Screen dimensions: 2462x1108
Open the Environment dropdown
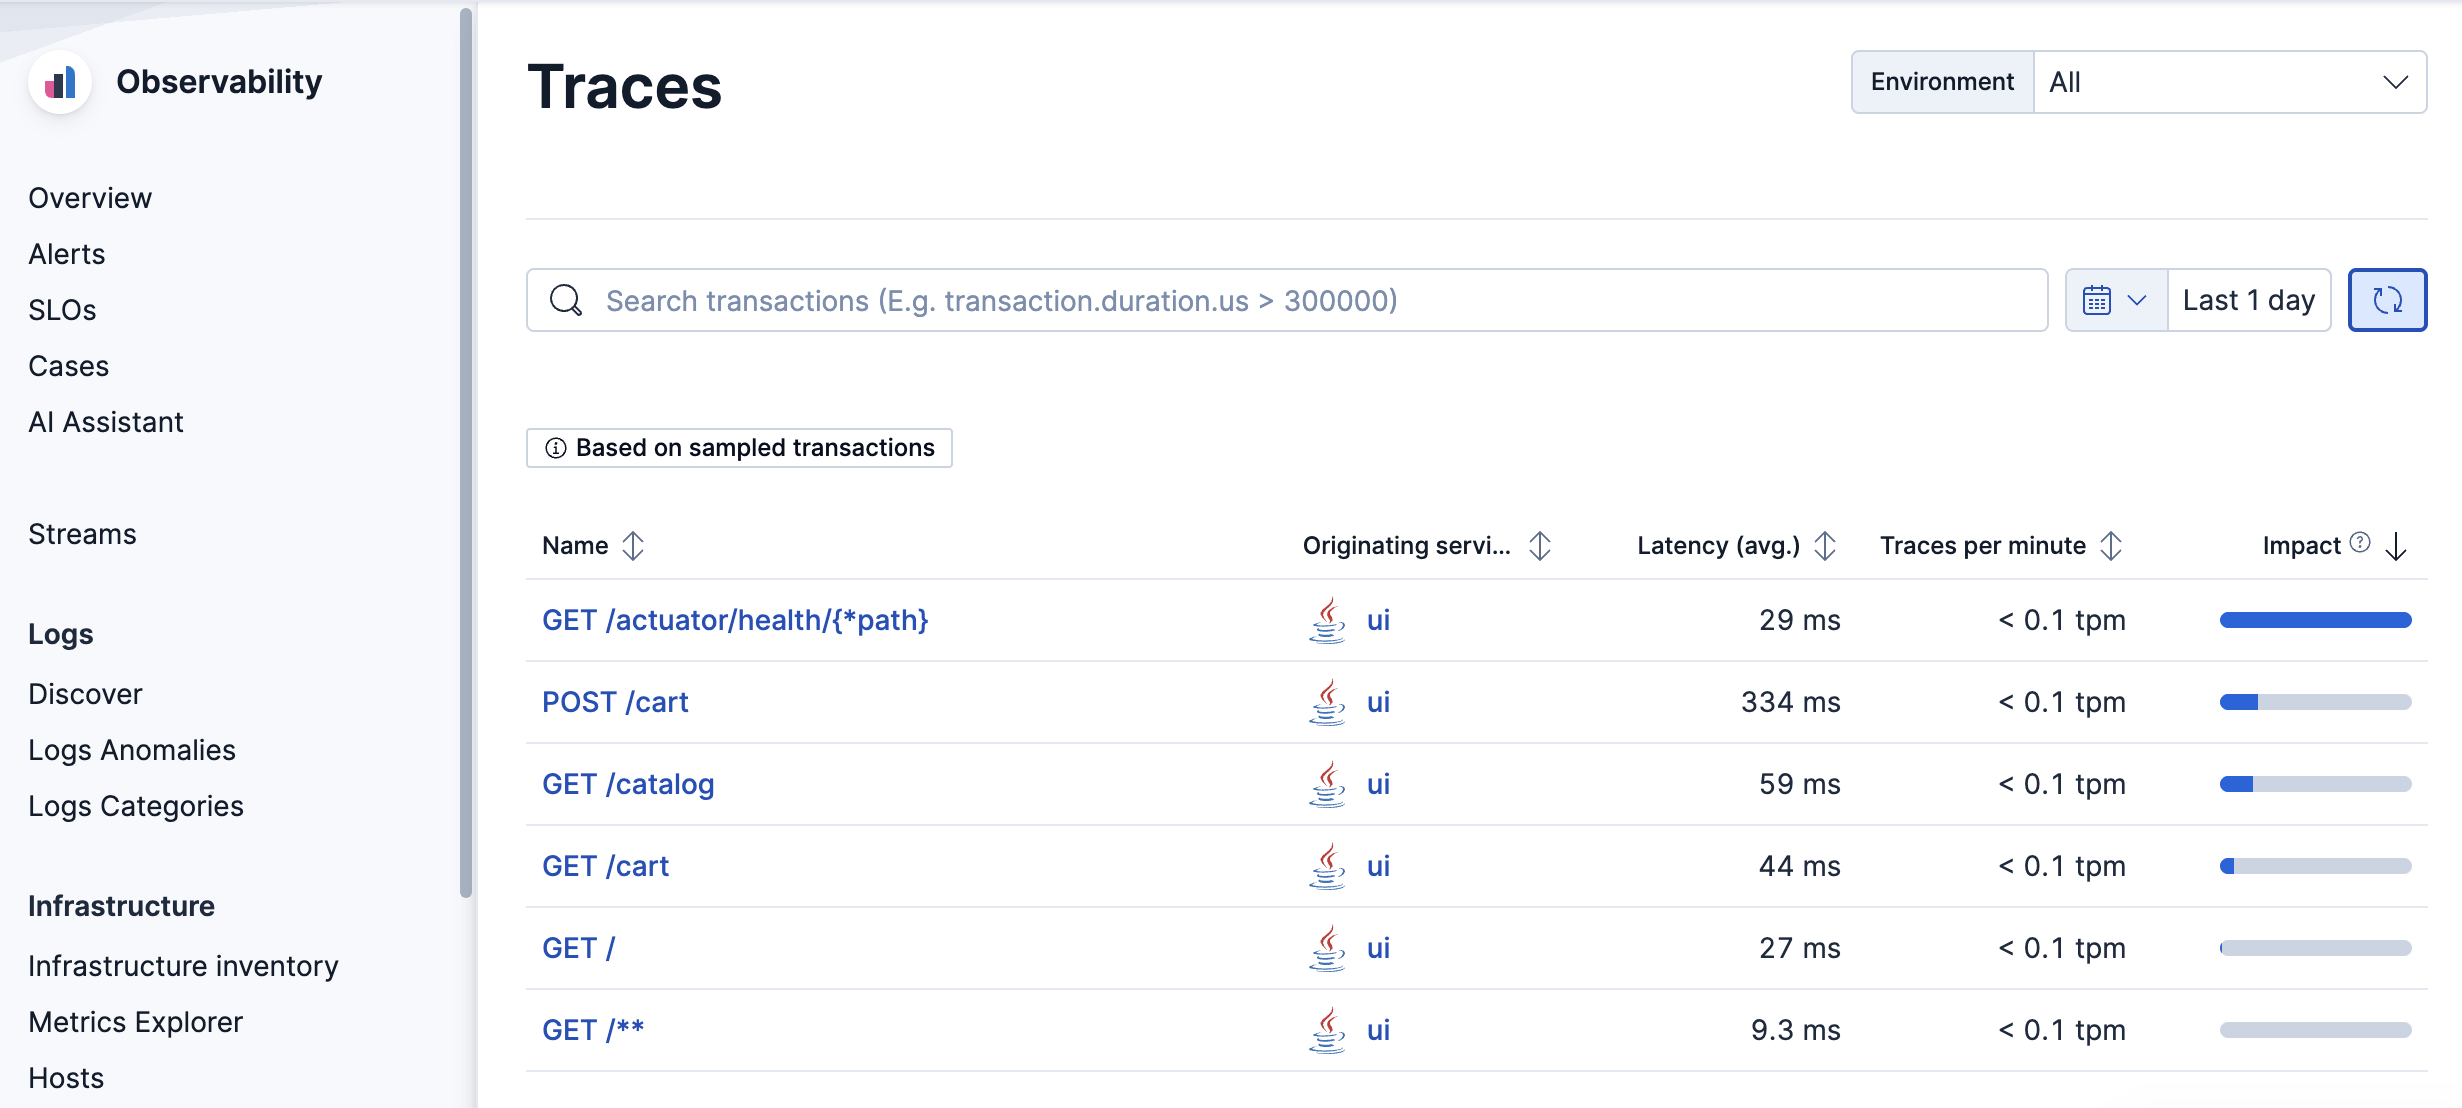(x=2229, y=82)
